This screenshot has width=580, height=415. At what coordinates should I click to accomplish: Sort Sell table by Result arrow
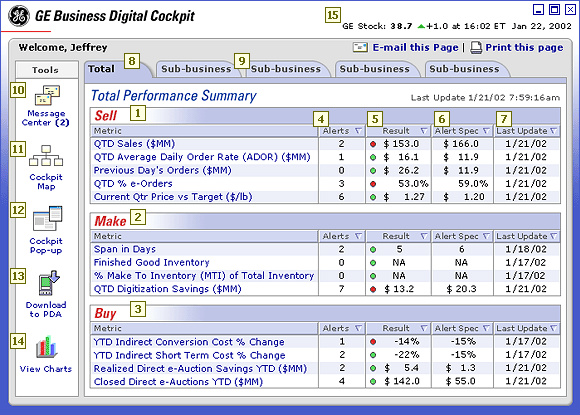point(424,131)
